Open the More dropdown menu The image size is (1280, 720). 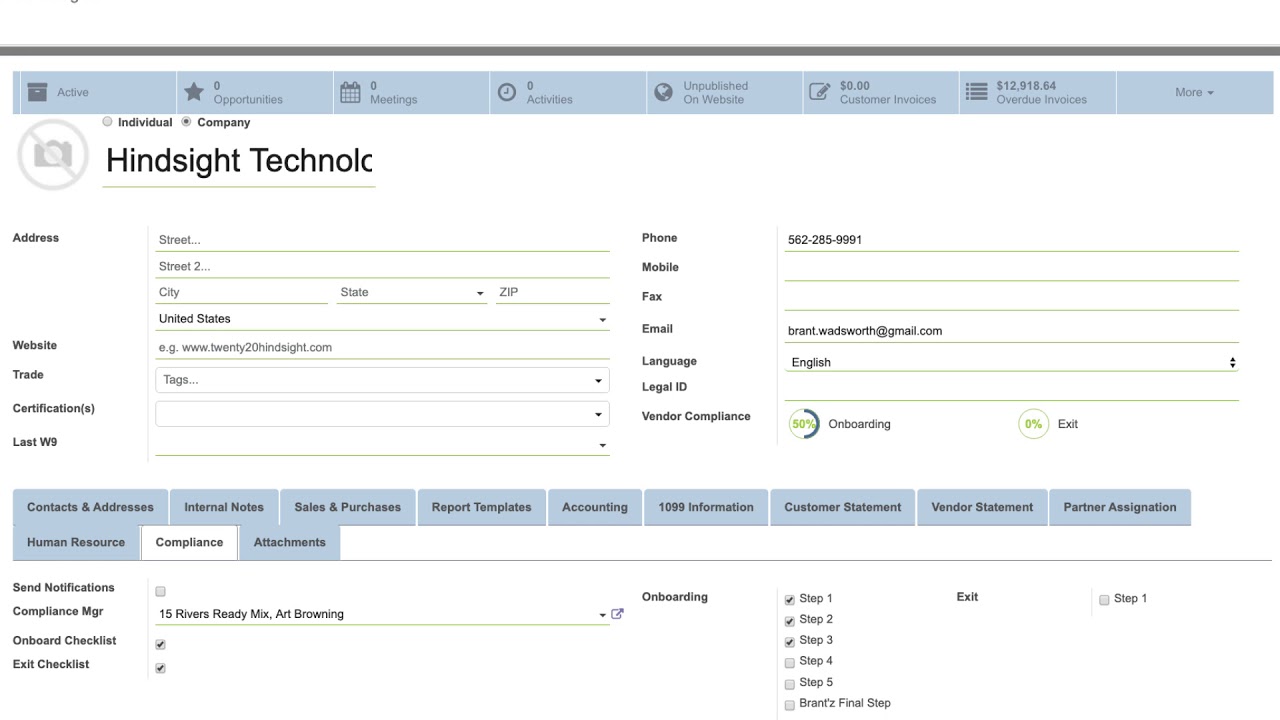pyautogui.click(x=1194, y=92)
